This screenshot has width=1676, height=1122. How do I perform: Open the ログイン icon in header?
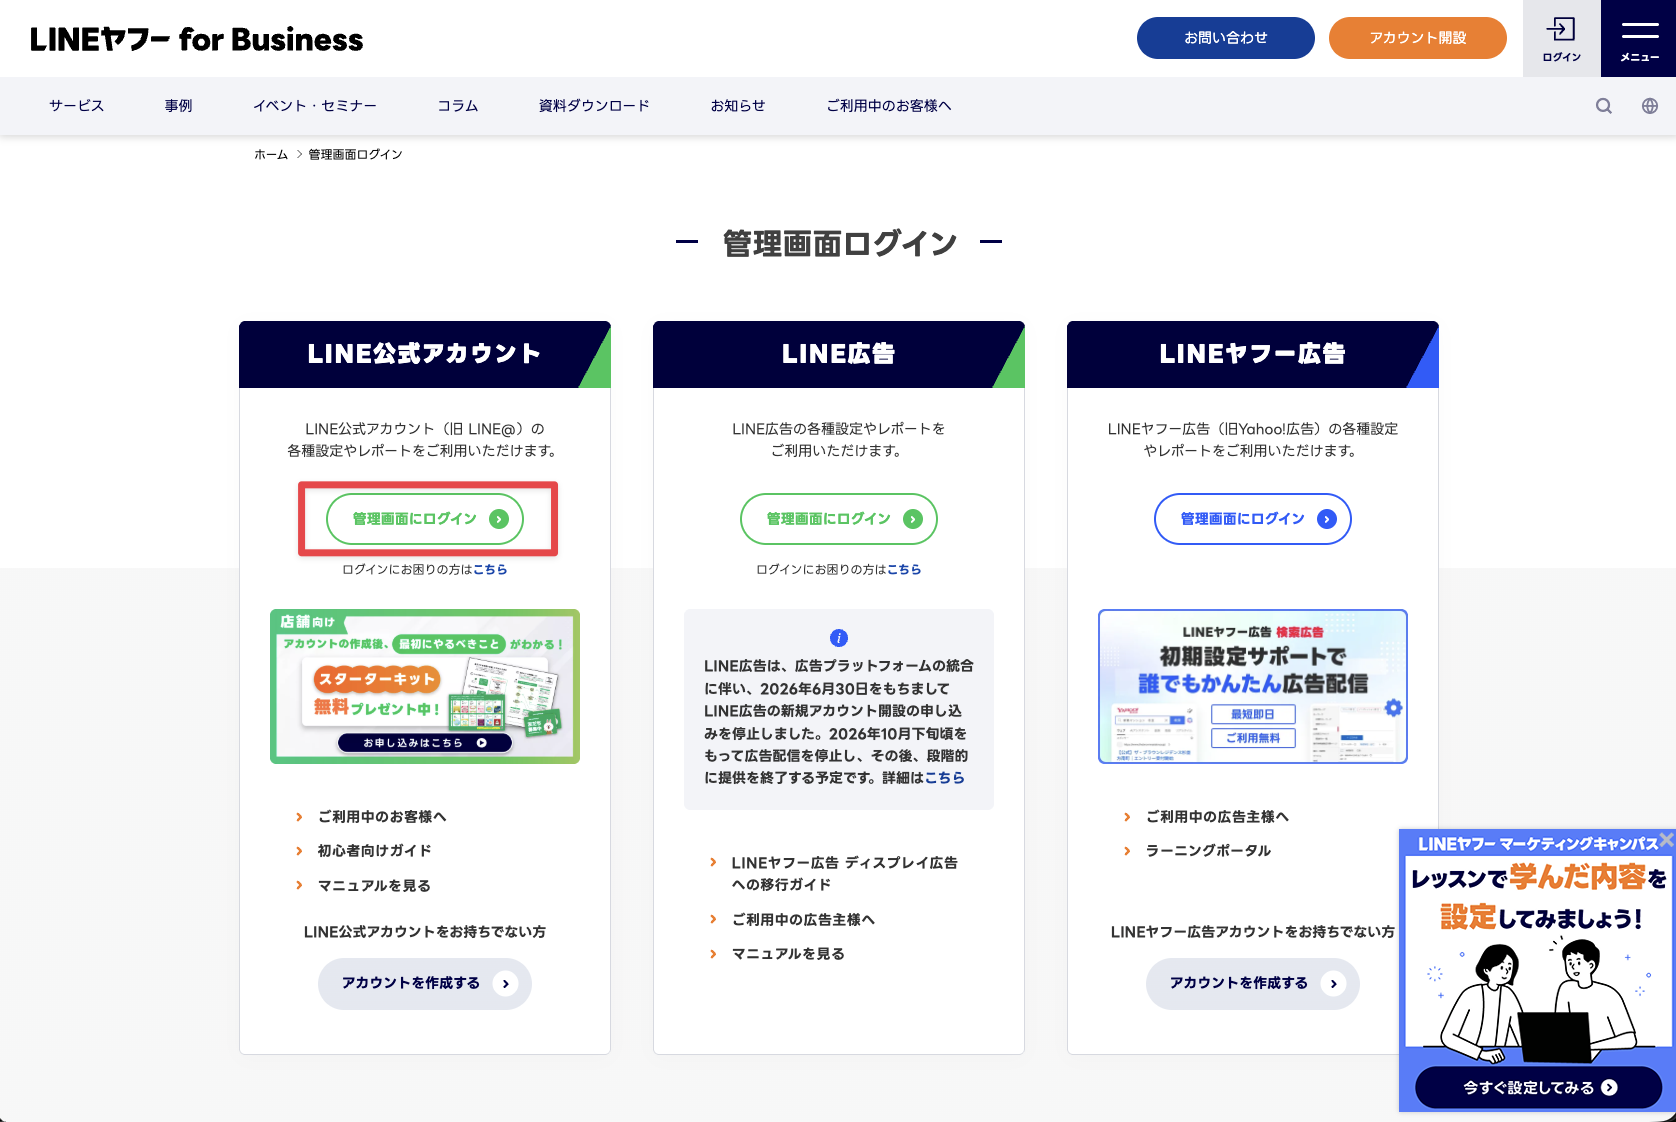(1561, 38)
